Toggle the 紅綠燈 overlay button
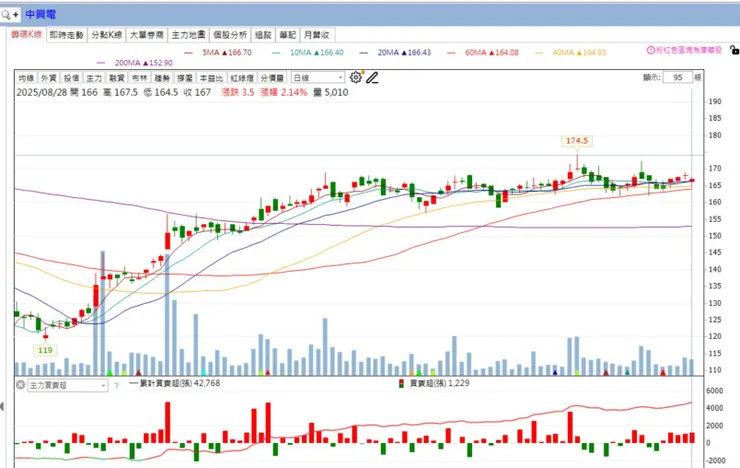 point(242,78)
